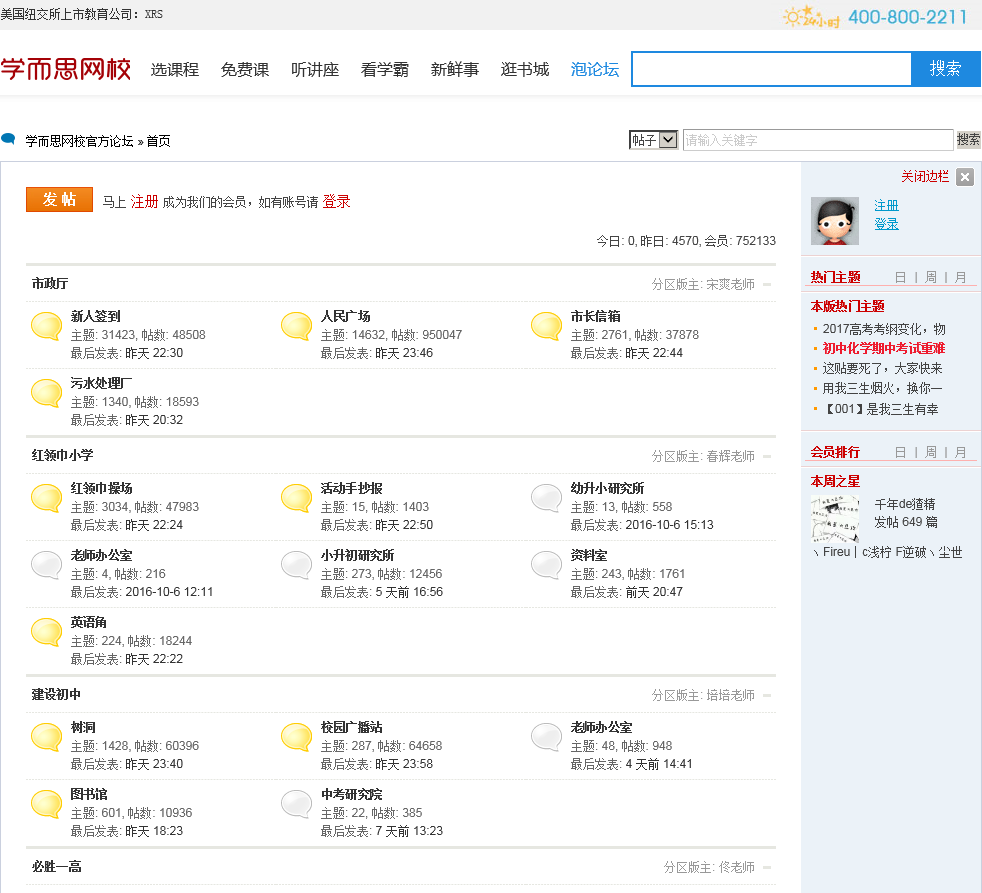Open member profile 千年de猹精

point(905,504)
